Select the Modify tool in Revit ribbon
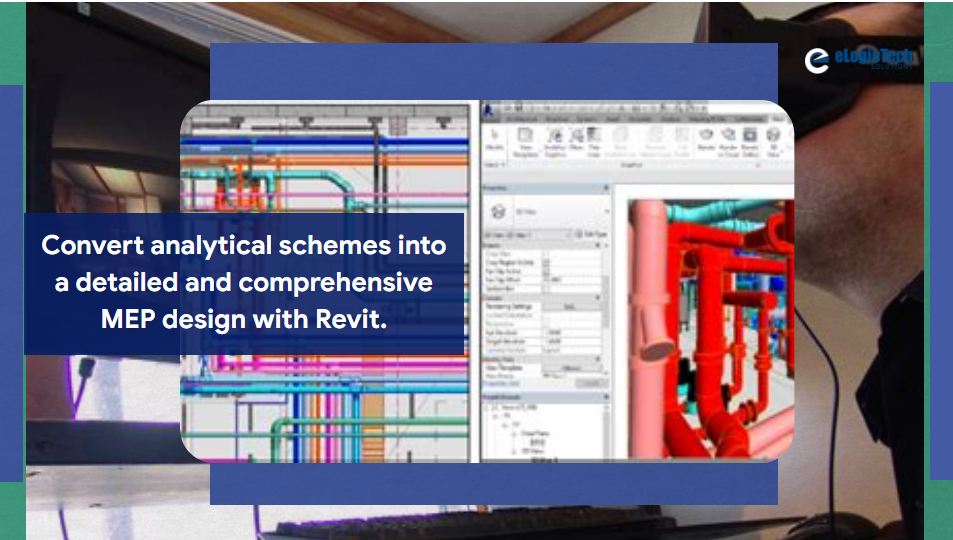Screen dimensions: 953x540 click(495, 138)
